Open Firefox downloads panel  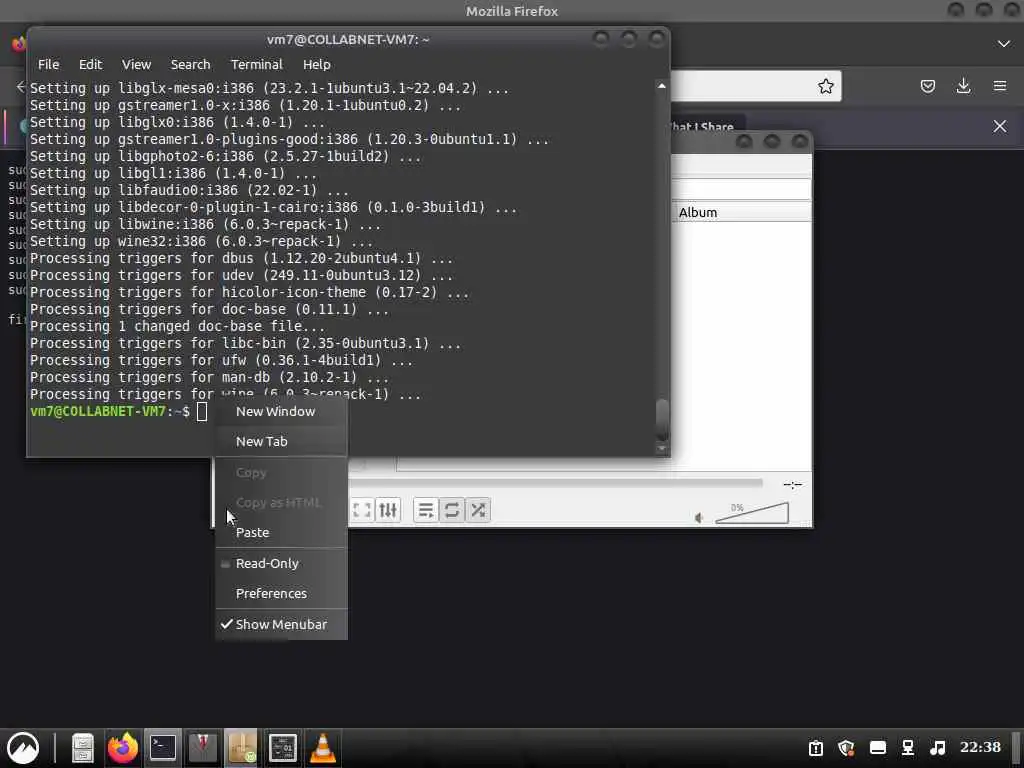[963, 86]
